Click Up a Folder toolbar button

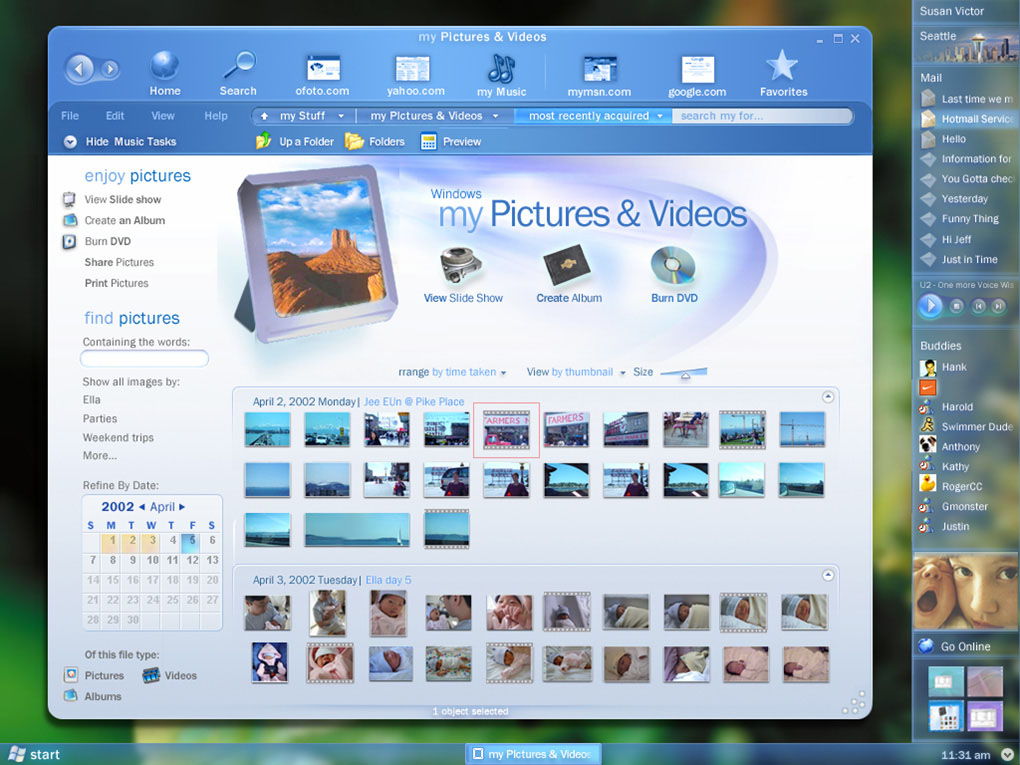[294, 141]
